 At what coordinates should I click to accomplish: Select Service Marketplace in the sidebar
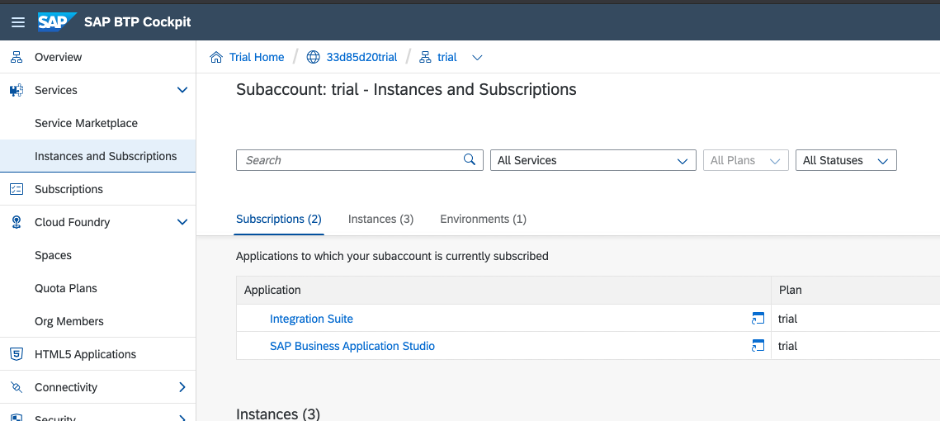point(86,123)
